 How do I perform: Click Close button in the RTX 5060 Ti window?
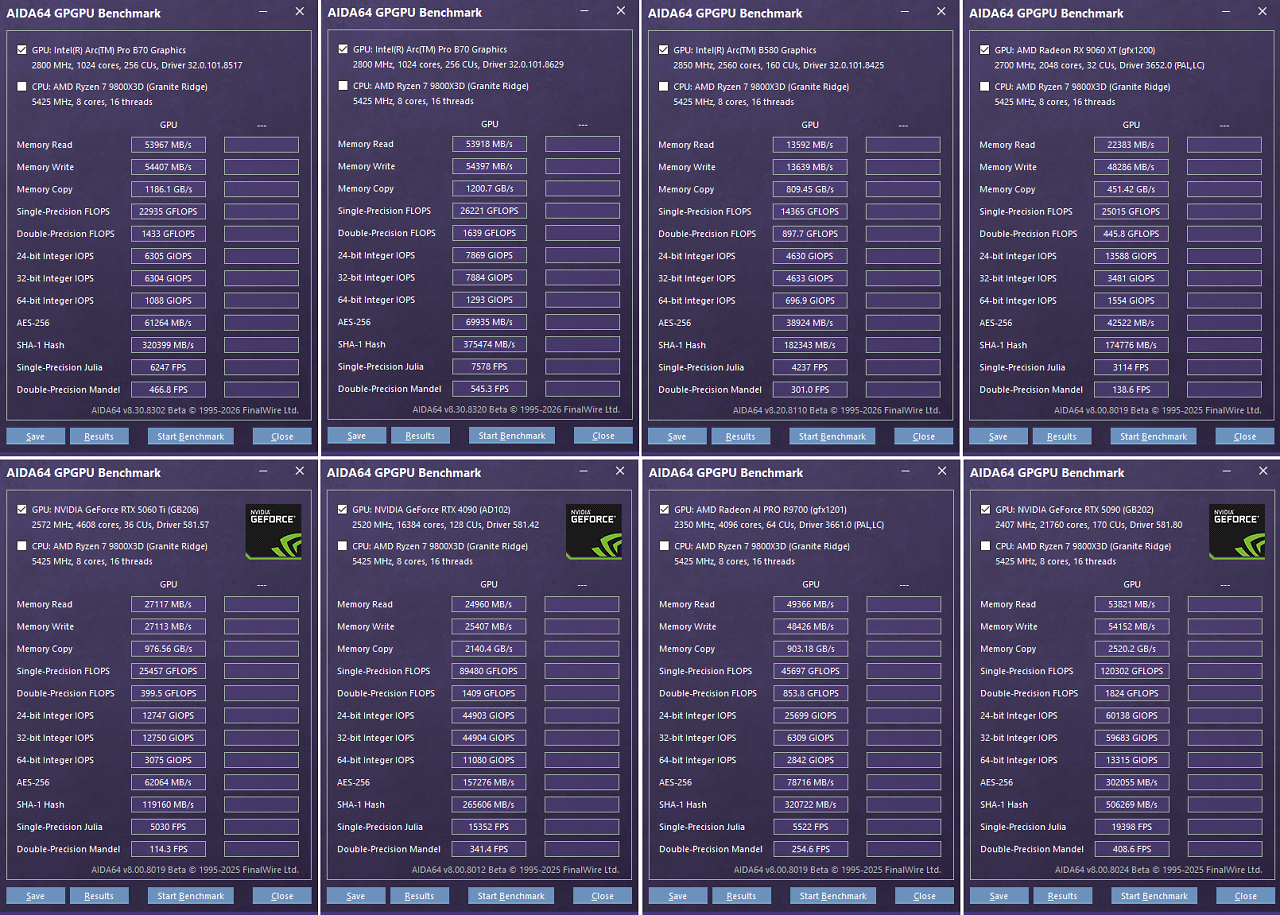pos(282,896)
